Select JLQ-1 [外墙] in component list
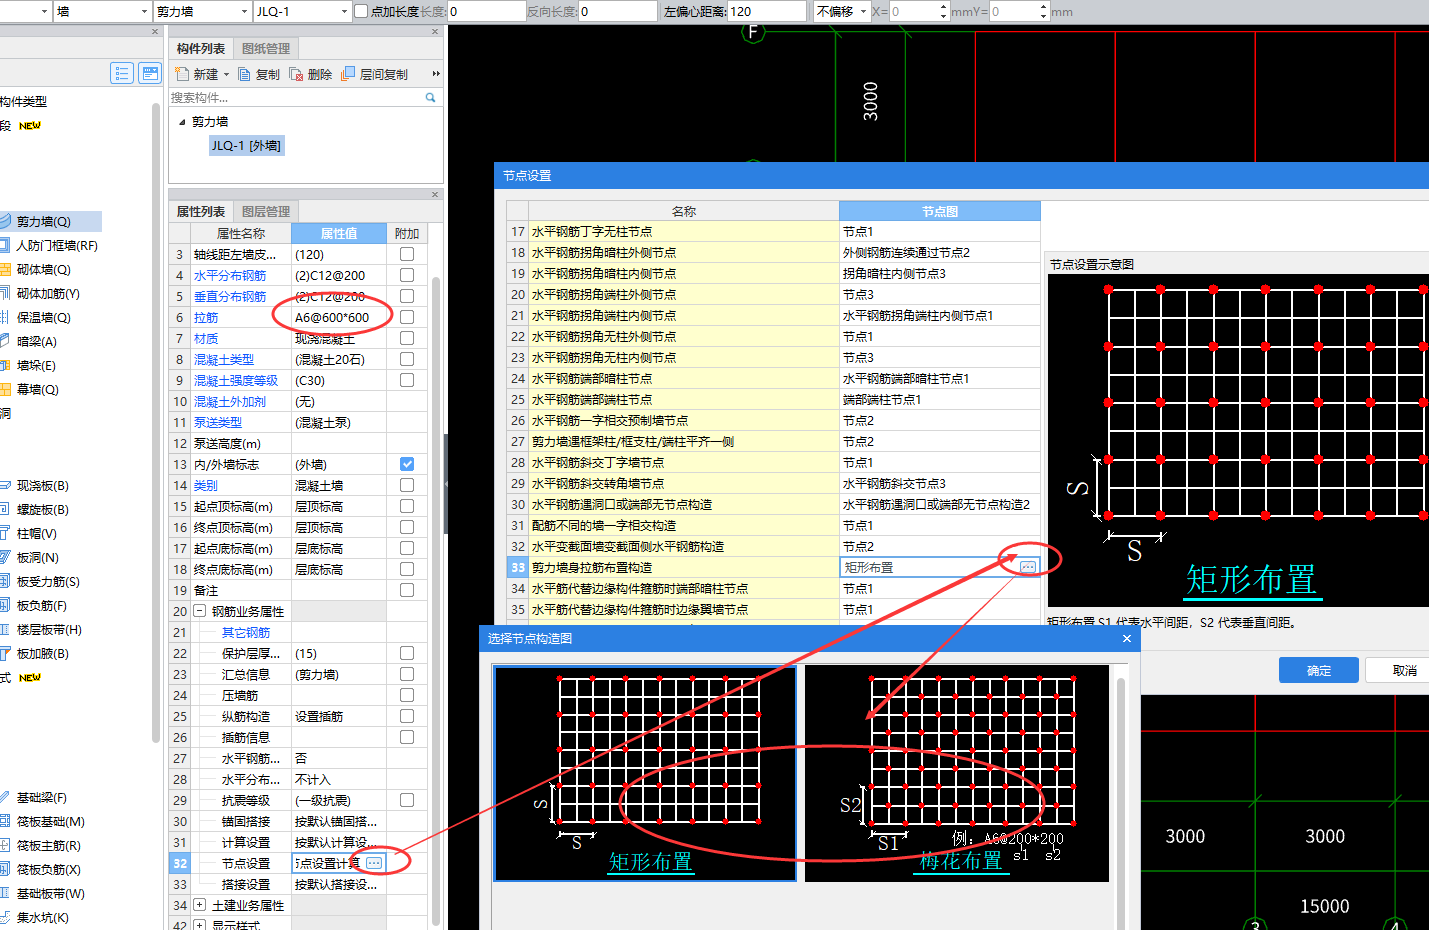The height and width of the screenshot is (930, 1429). (x=246, y=146)
